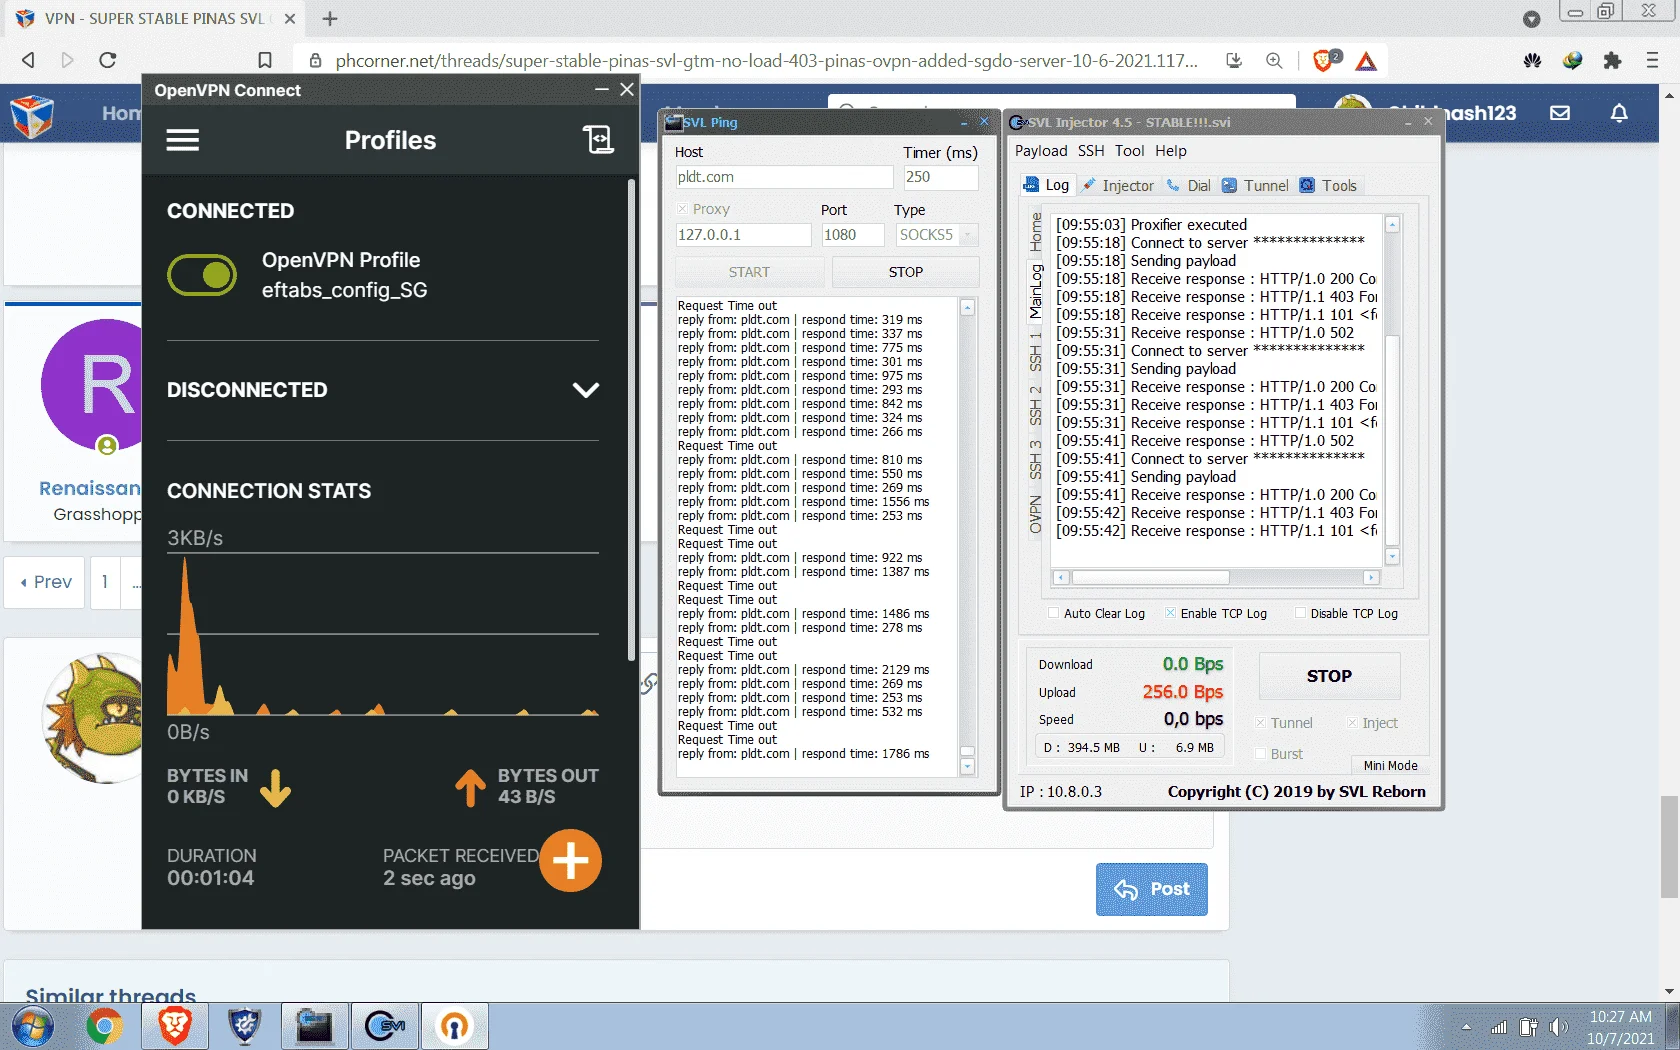This screenshot has width=1680, height=1050.
Task: Open the Tool menu in SVL Injector
Action: [x=1129, y=151]
